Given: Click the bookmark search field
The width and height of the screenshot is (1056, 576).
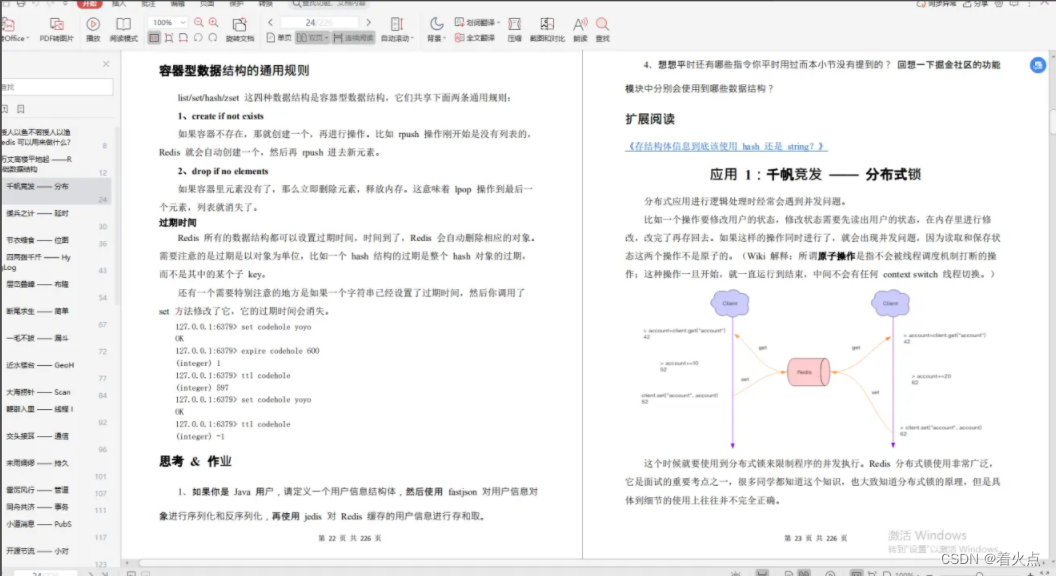Looking at the screenshot, I should click(57, 87).
